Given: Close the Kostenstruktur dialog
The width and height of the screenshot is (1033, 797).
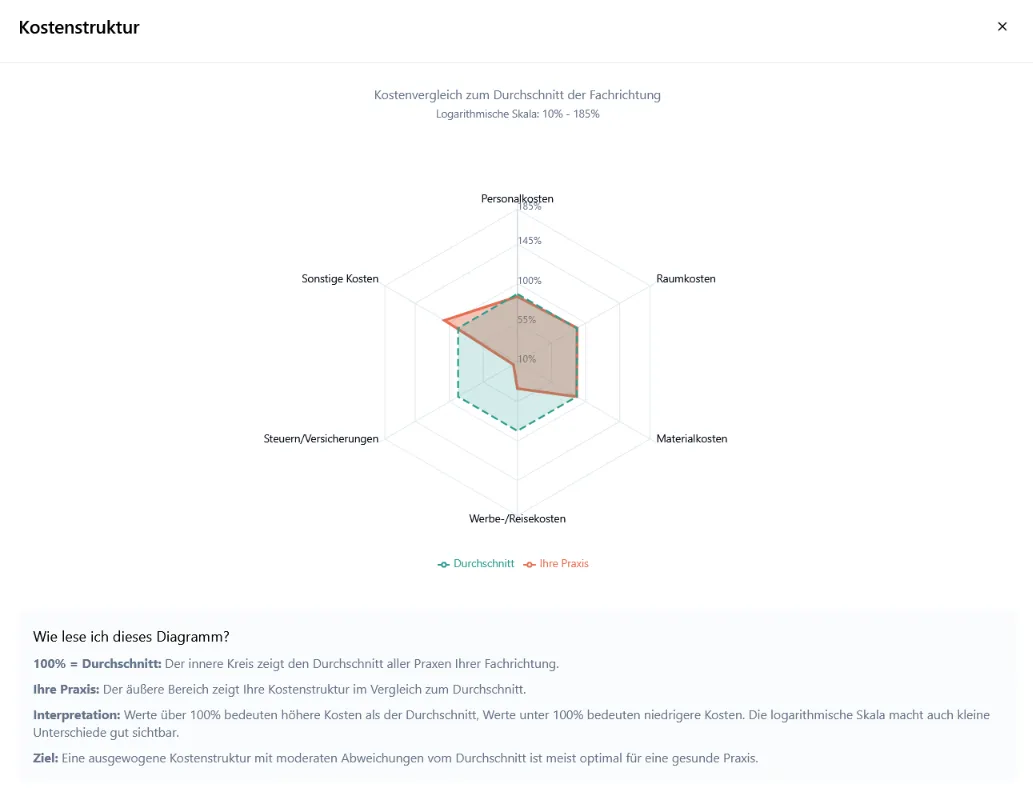Looking at the screenshot, I should tap(1002, 26).
